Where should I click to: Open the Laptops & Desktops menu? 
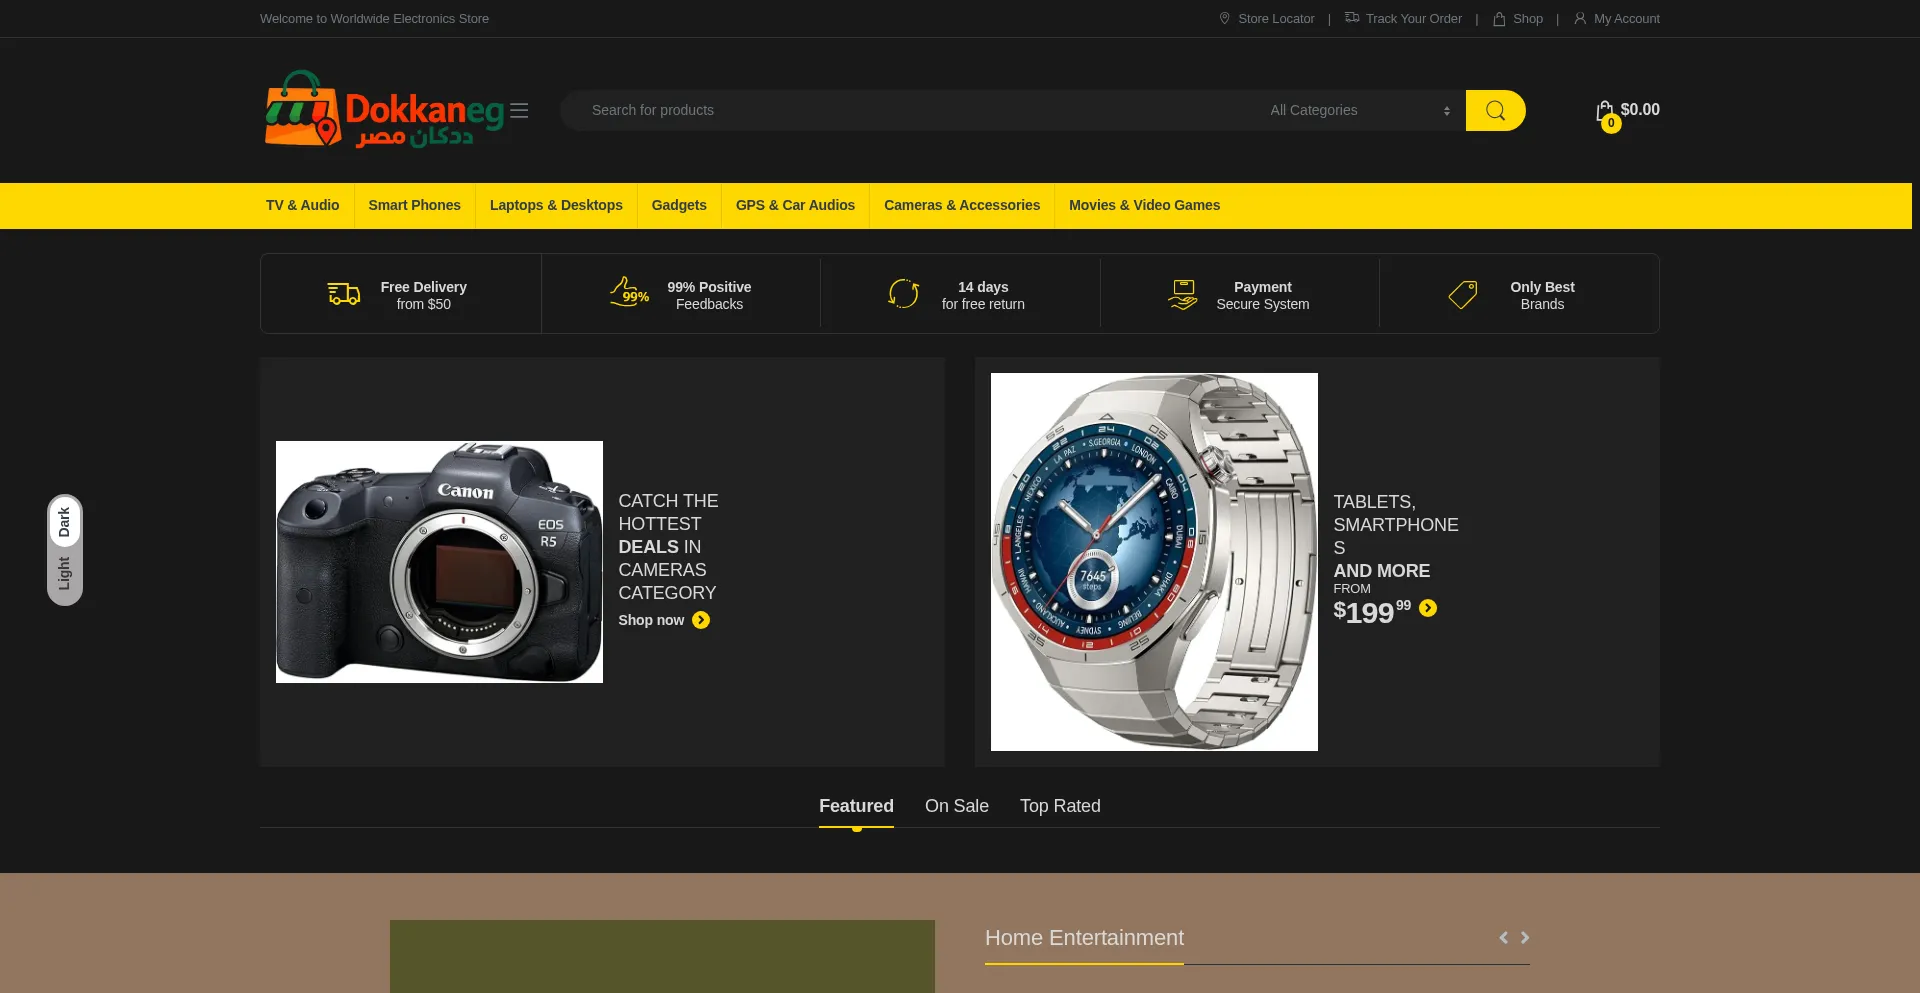(x=556, y=205)
